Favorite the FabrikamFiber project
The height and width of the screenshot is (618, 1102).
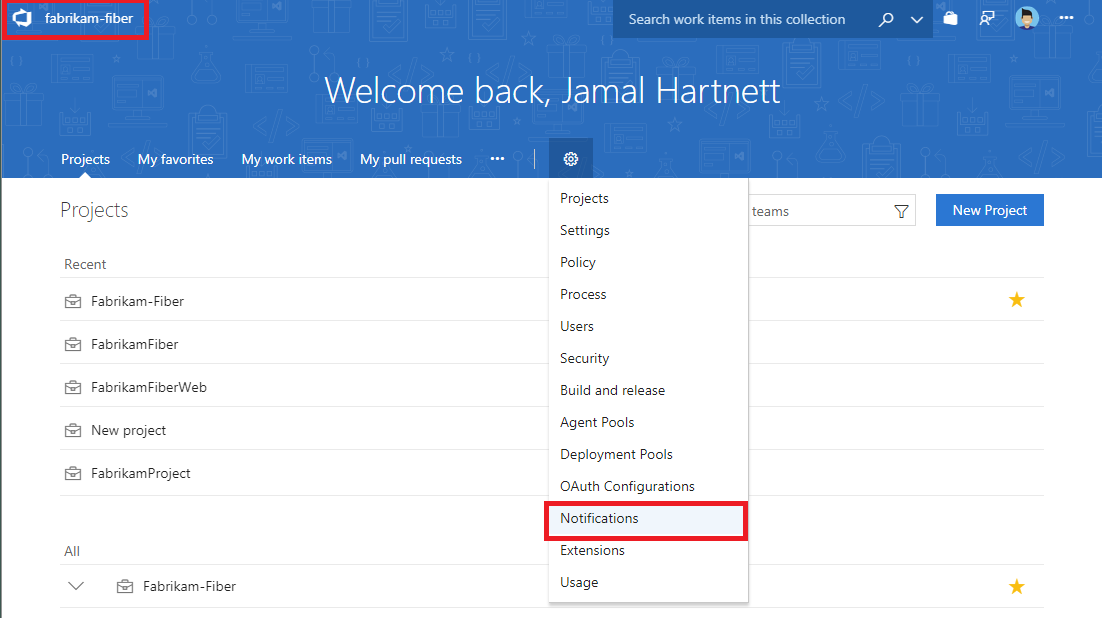click(1016, 343)
